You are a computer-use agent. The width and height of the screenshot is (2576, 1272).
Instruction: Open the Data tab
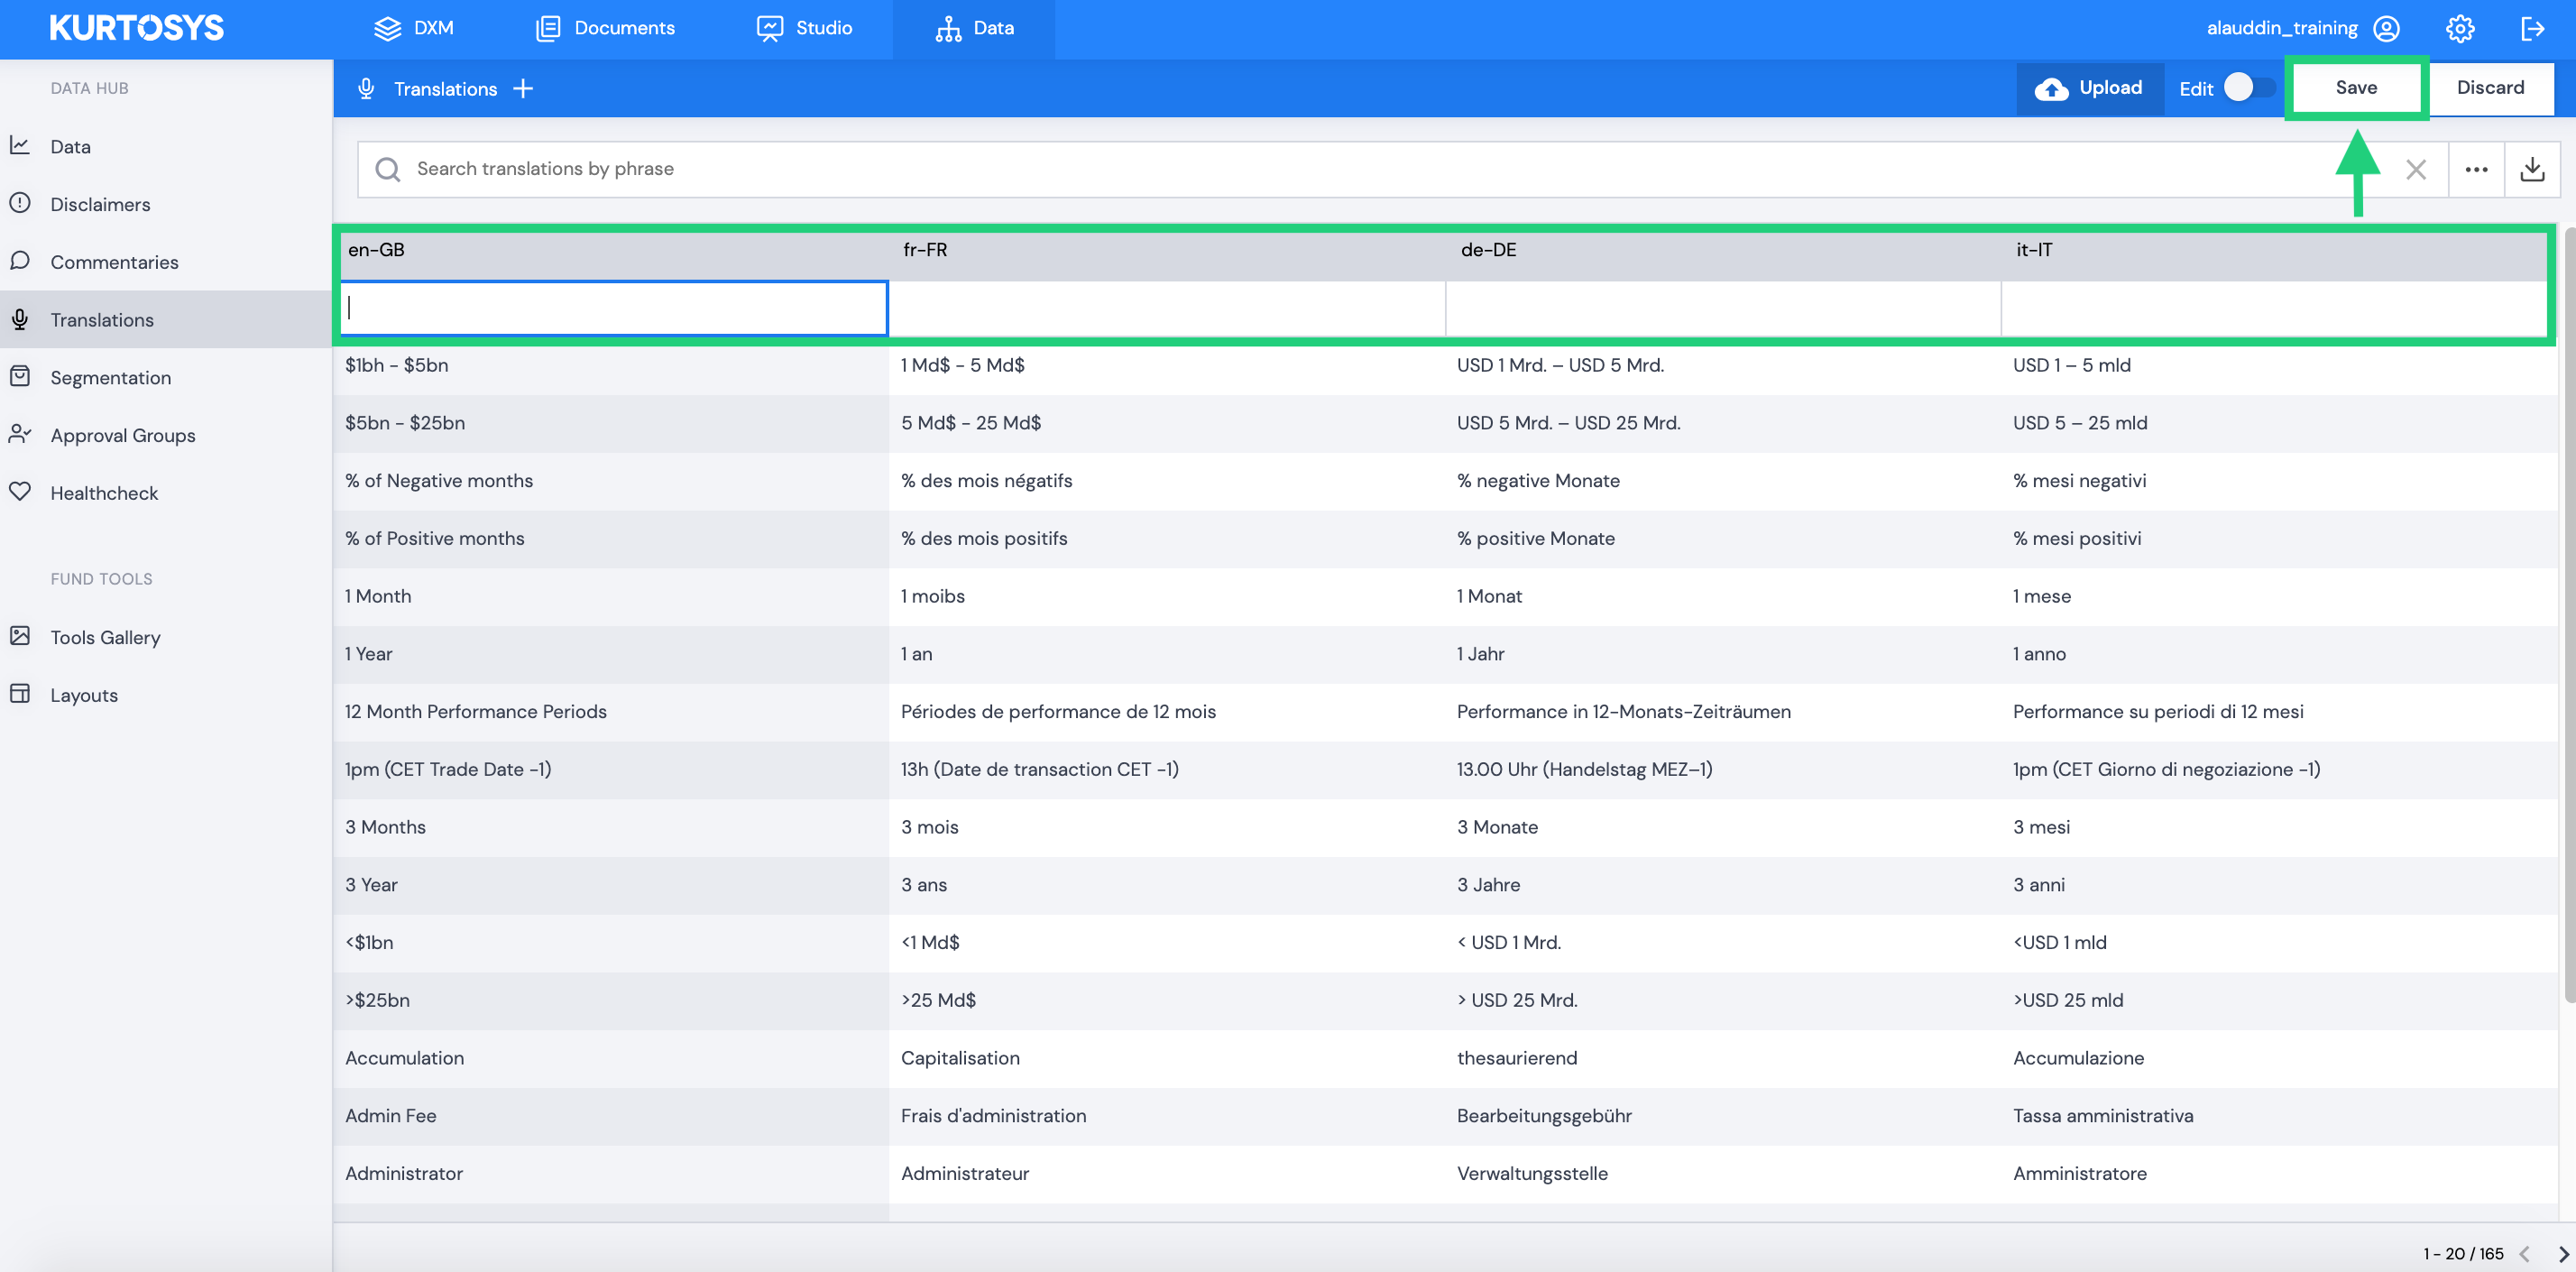(974, 28)
